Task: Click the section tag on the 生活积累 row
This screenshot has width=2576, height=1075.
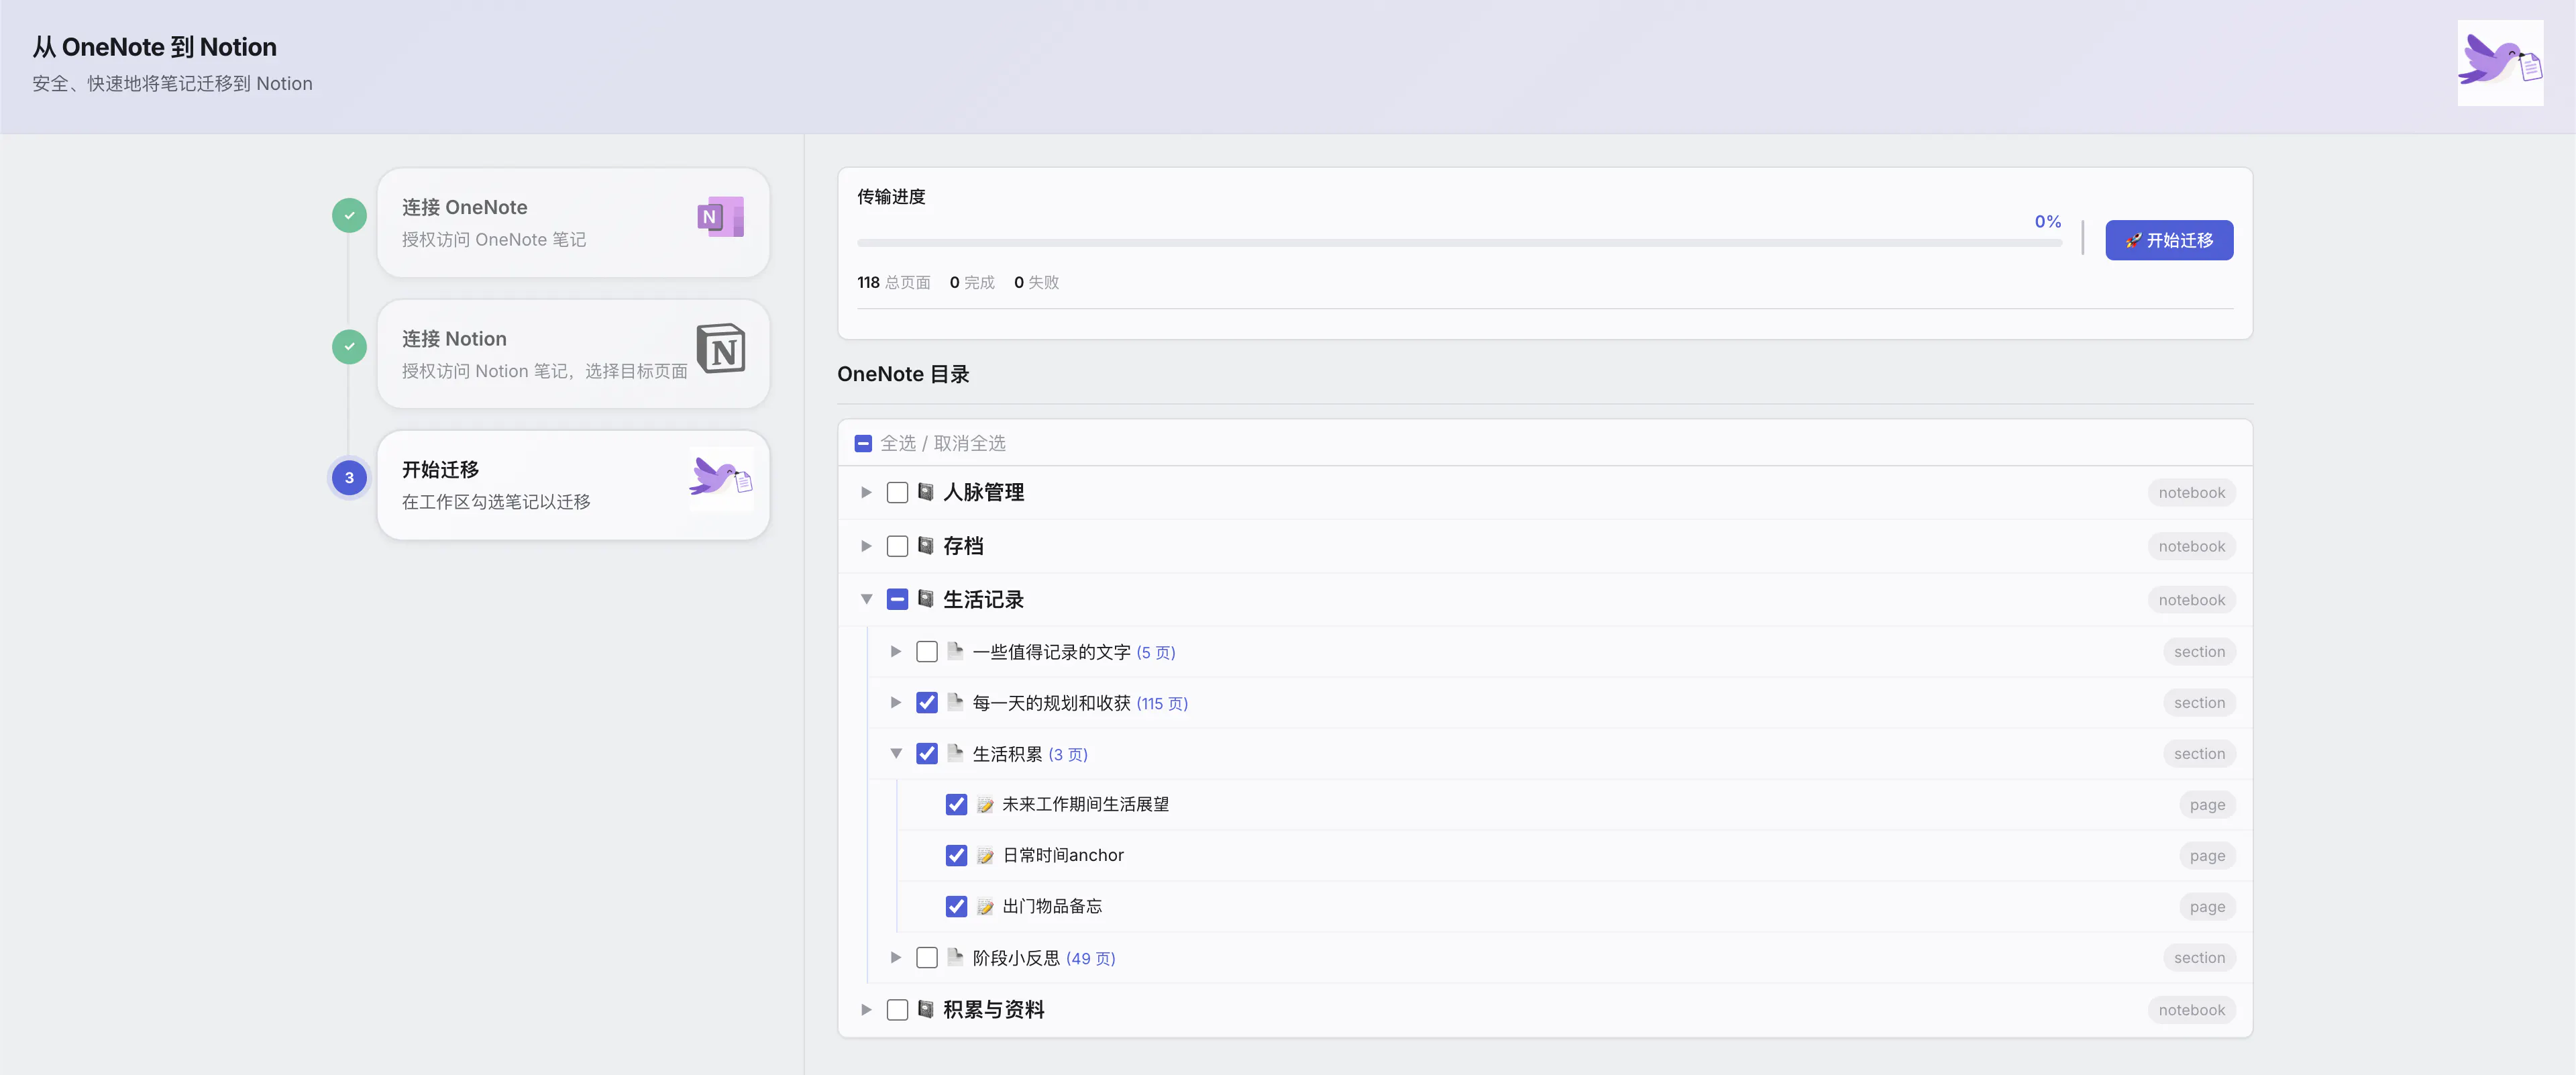Action: click(x=2199, y=754)
